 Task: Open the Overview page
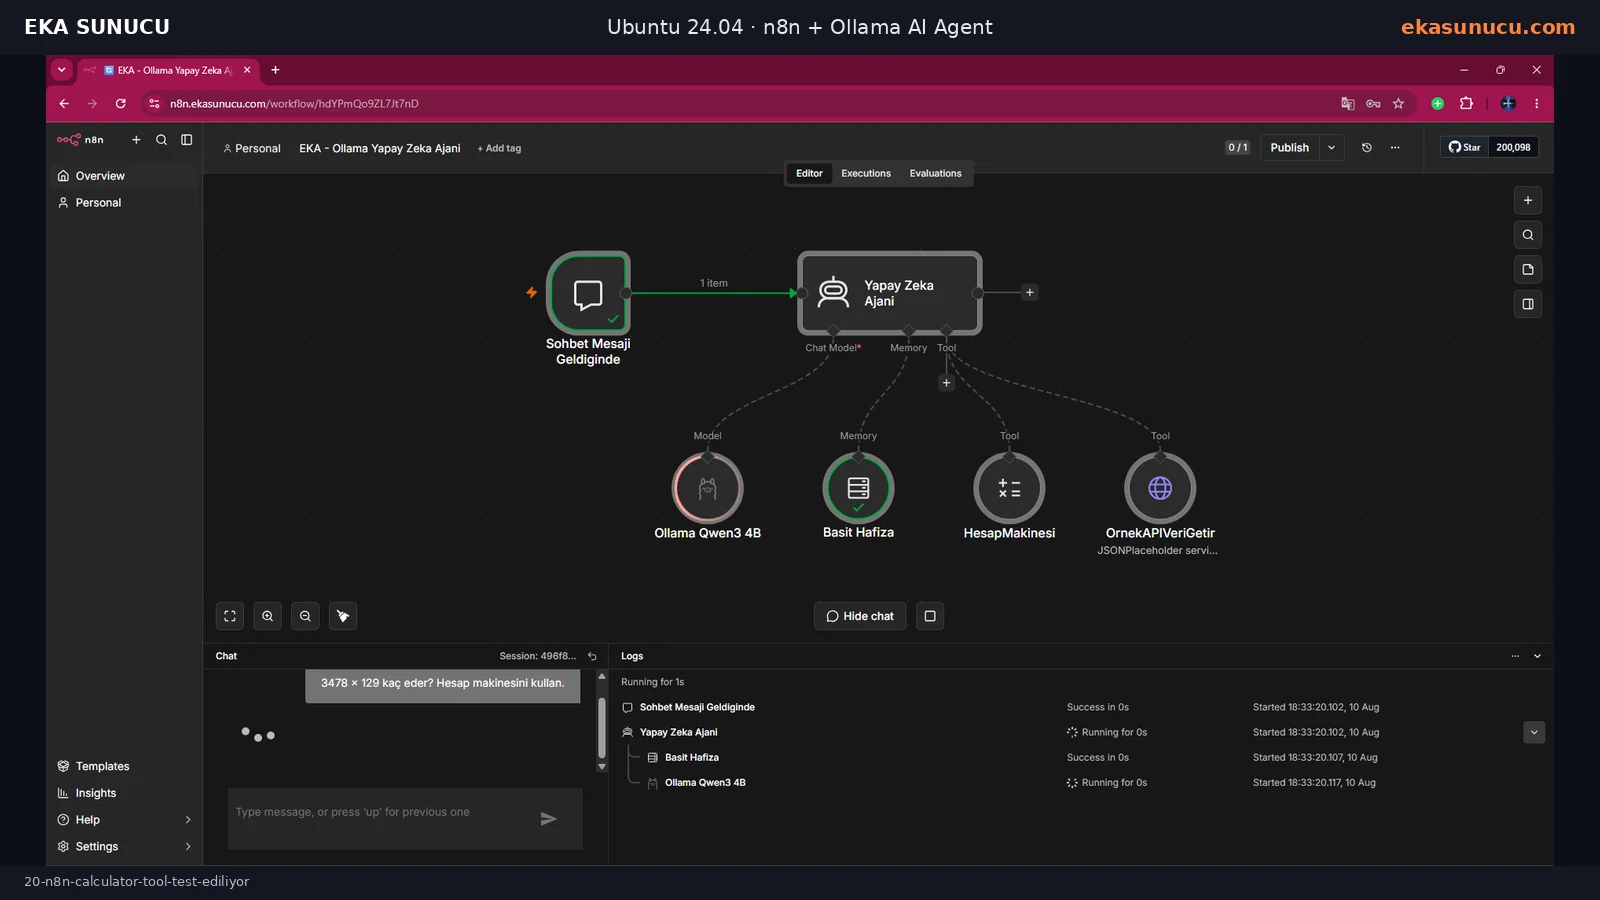(124, 176)
